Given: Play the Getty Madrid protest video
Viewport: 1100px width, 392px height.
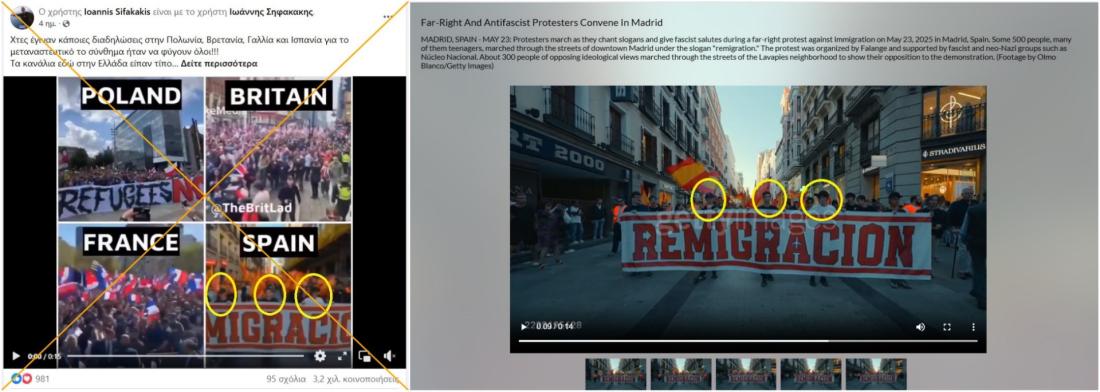Looking at the screenshot, I should pyautogui.click(x=524, y=327).
